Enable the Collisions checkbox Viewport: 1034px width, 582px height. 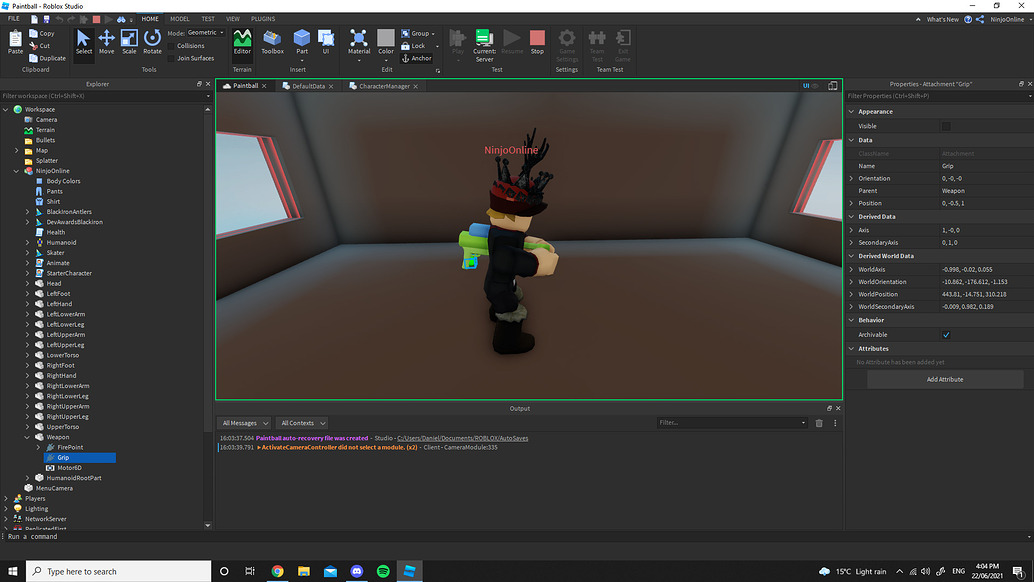tap(171, 46)
